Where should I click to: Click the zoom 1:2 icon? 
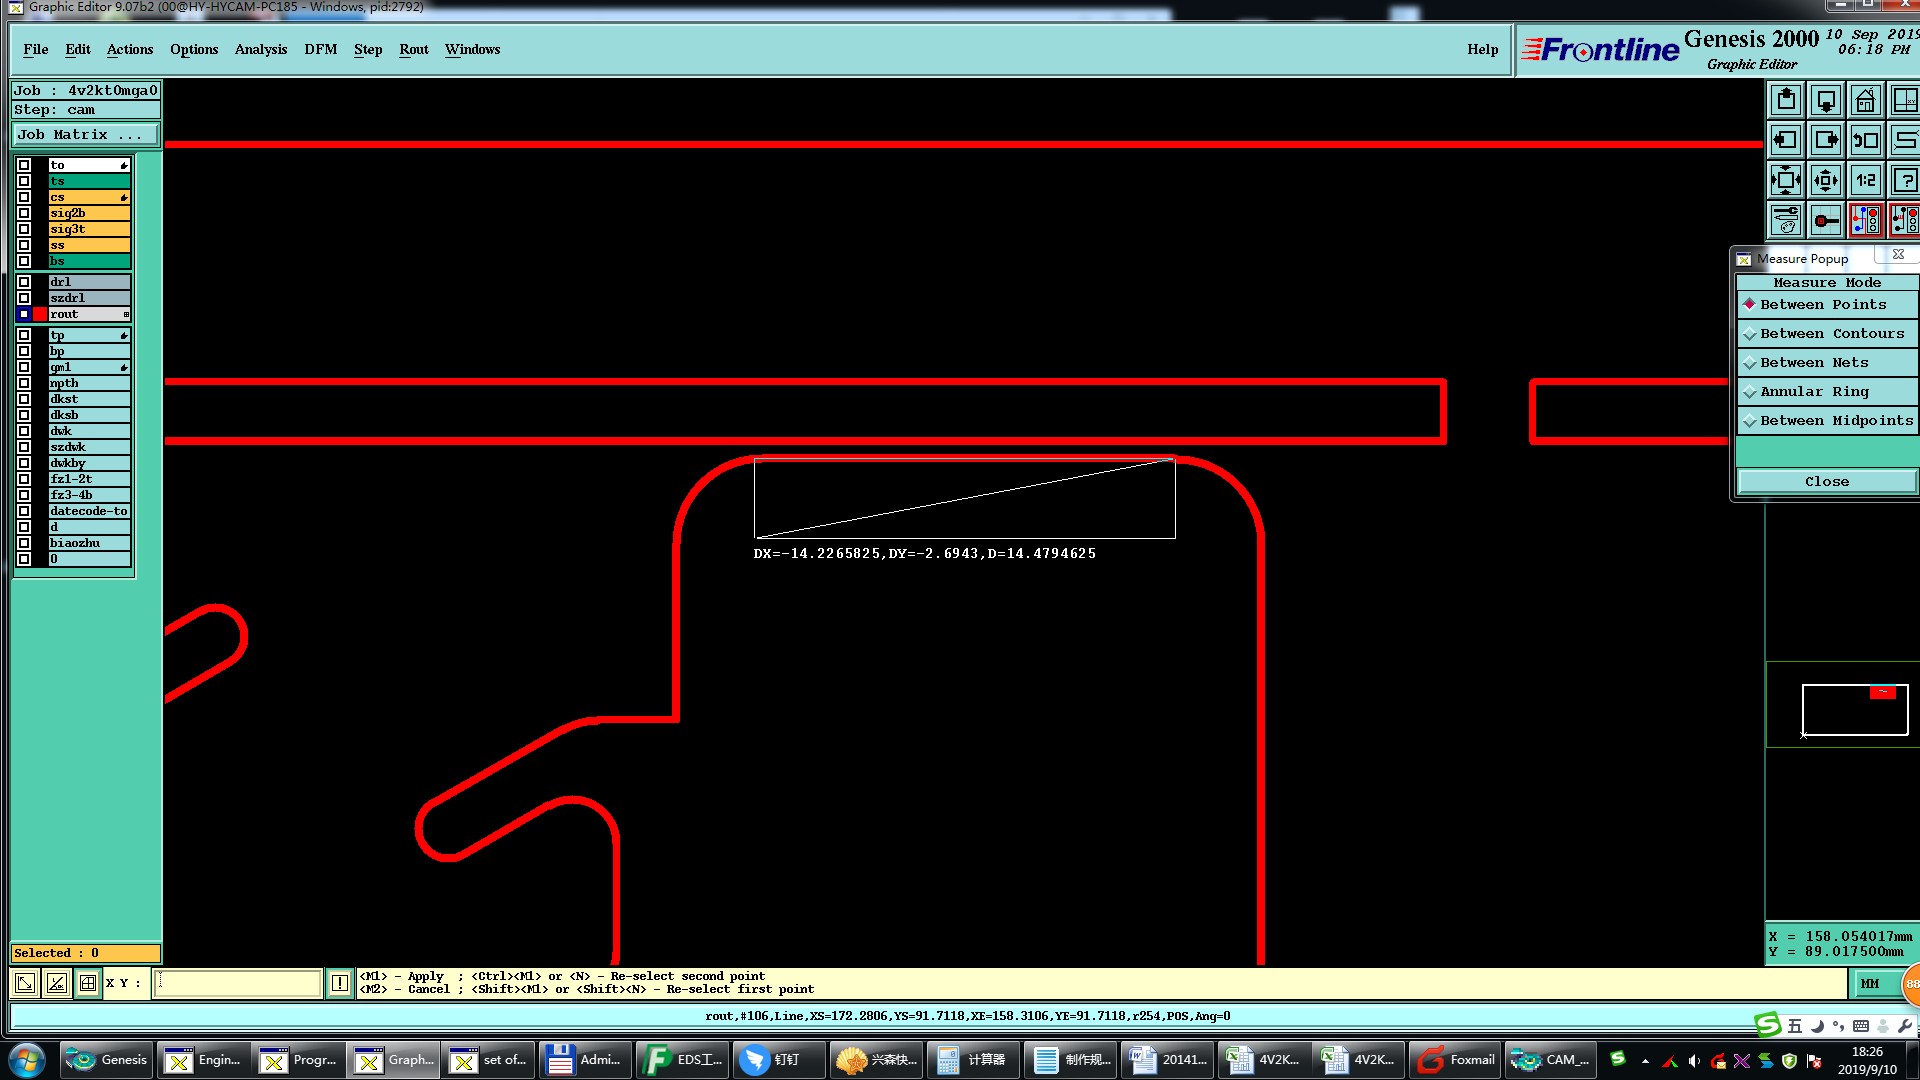[x=1865, y=181]
